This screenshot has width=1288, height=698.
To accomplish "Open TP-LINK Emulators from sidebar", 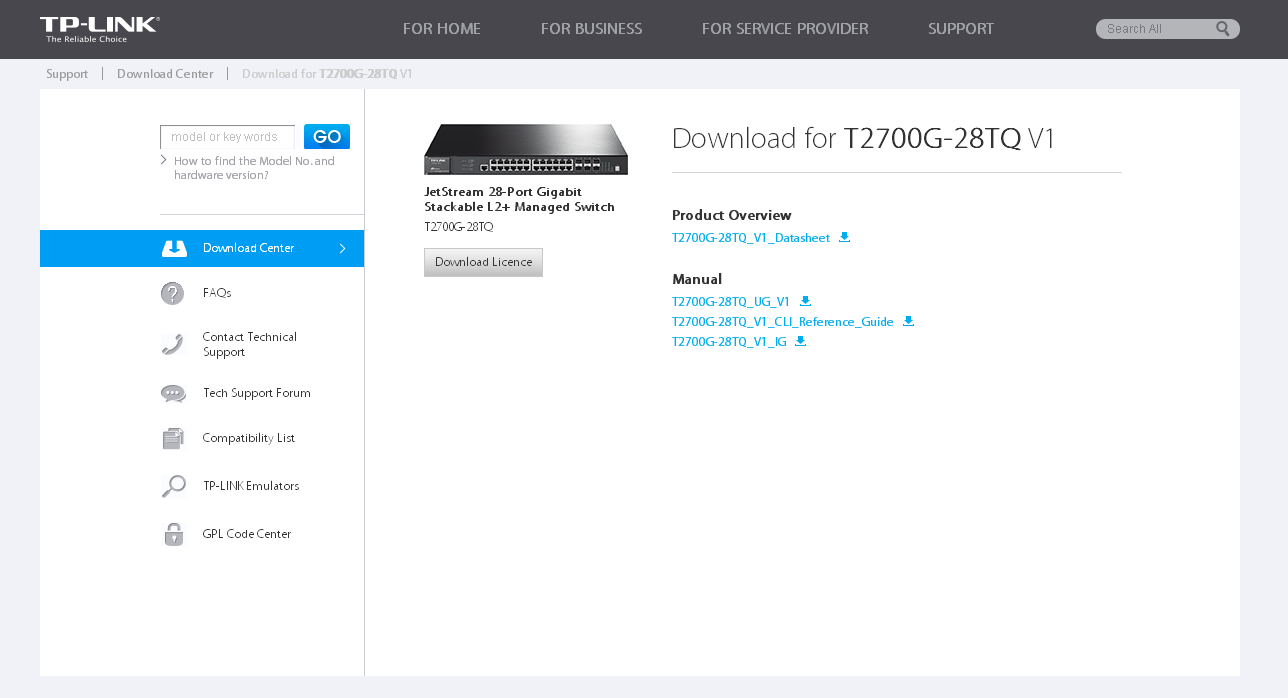I will click(x=251, y=486).
